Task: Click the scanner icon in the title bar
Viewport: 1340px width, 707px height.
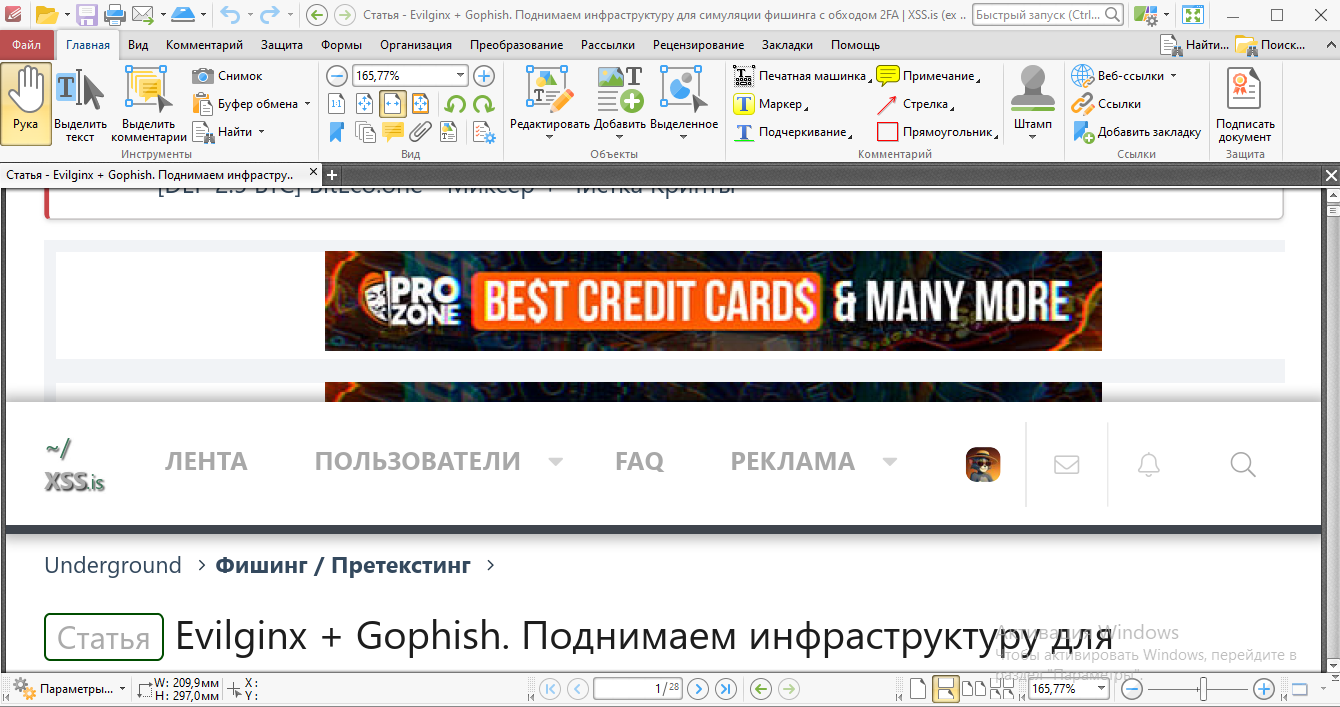Action: click(182, 15)
